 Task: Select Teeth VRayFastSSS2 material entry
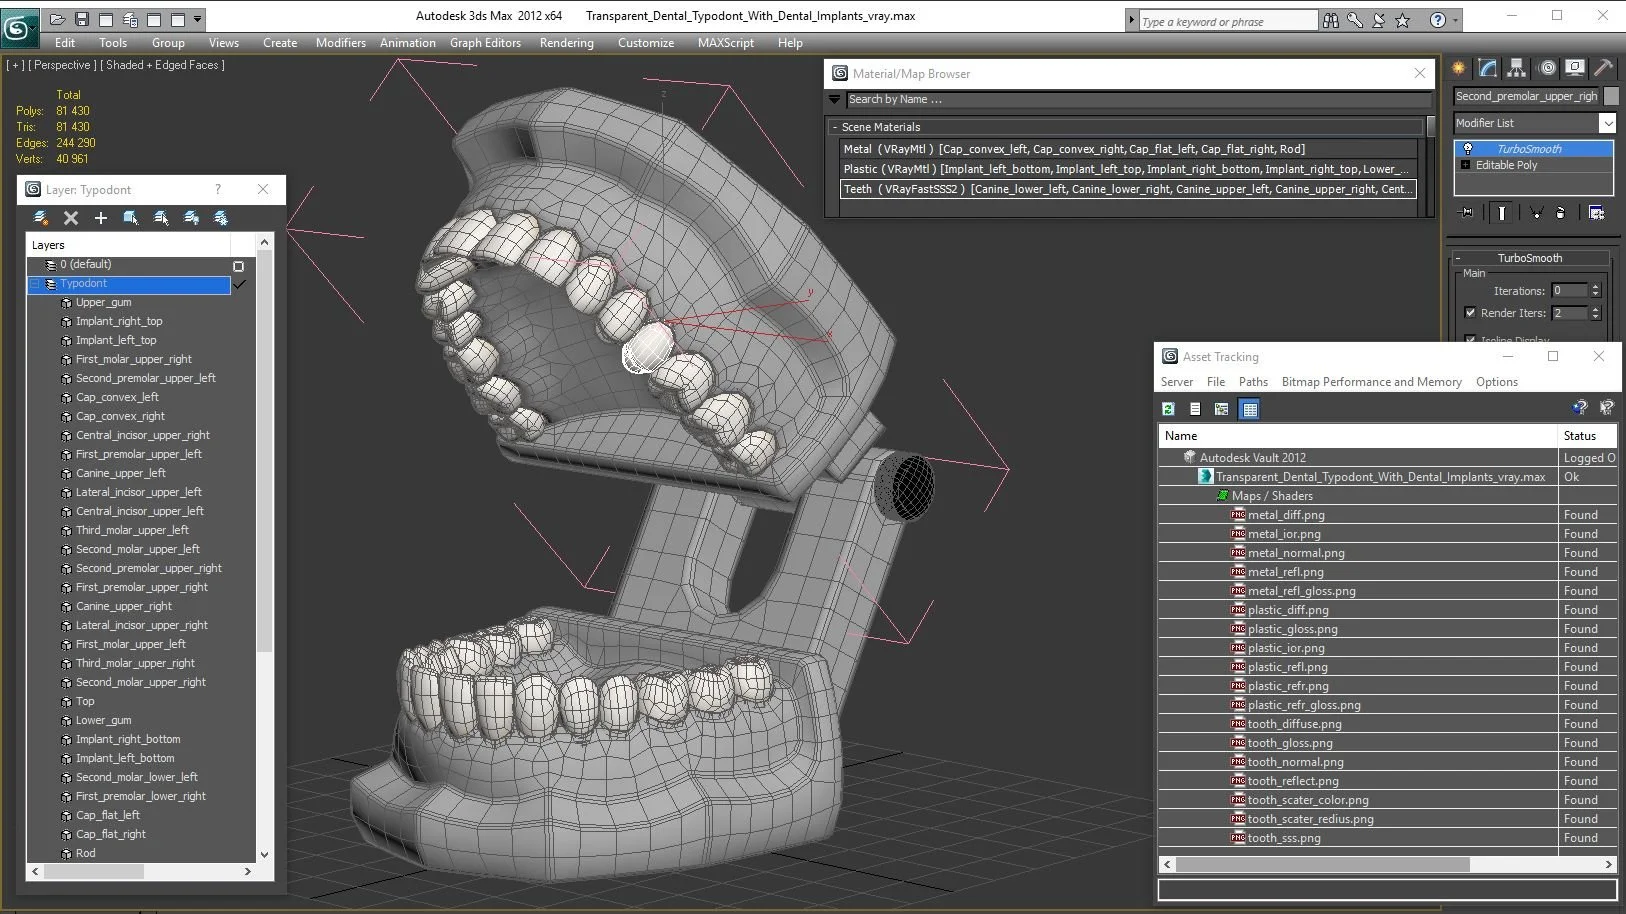1127,189
